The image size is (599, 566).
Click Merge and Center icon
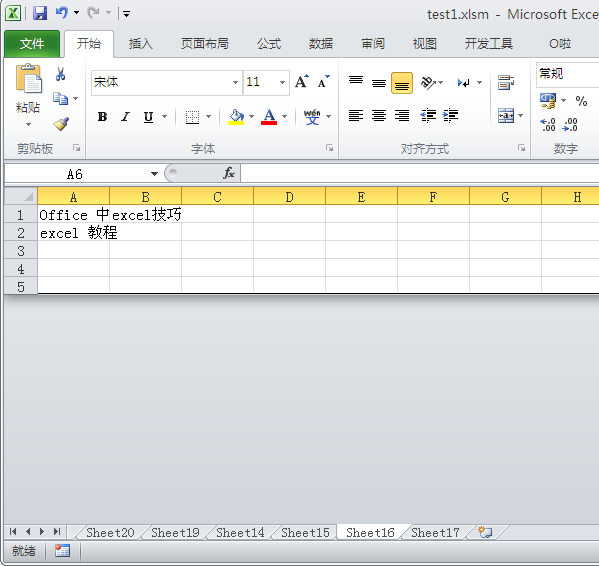tap(506, 116)
